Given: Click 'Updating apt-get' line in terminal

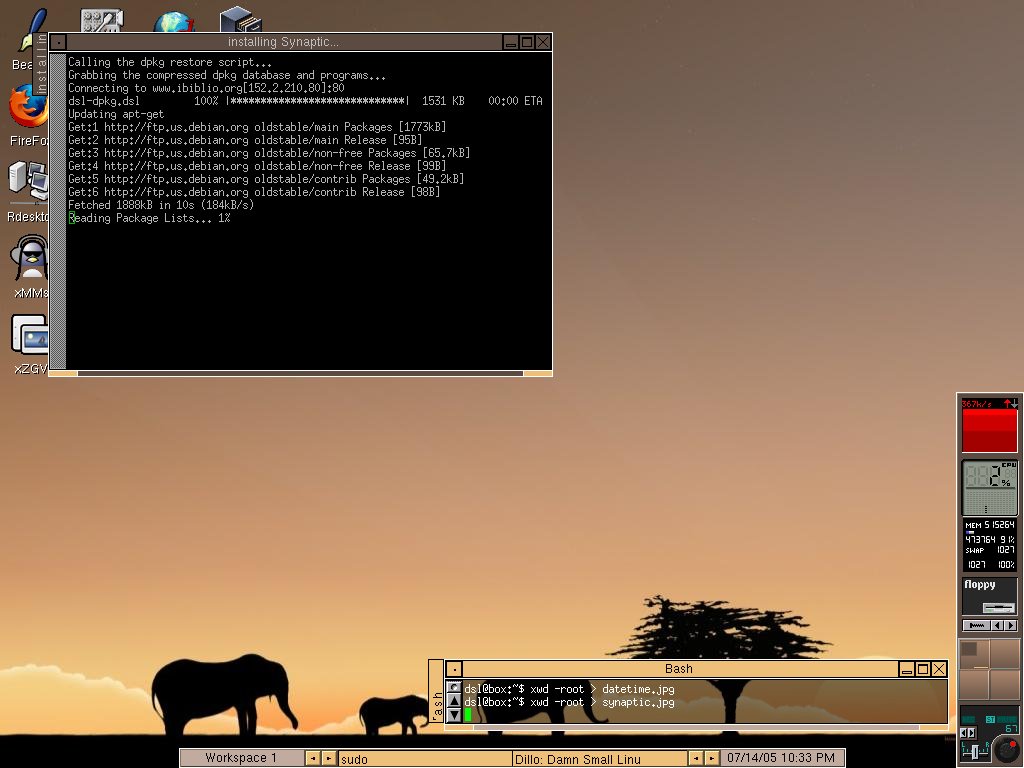Looking at the screenshot, I should (116, 114).
